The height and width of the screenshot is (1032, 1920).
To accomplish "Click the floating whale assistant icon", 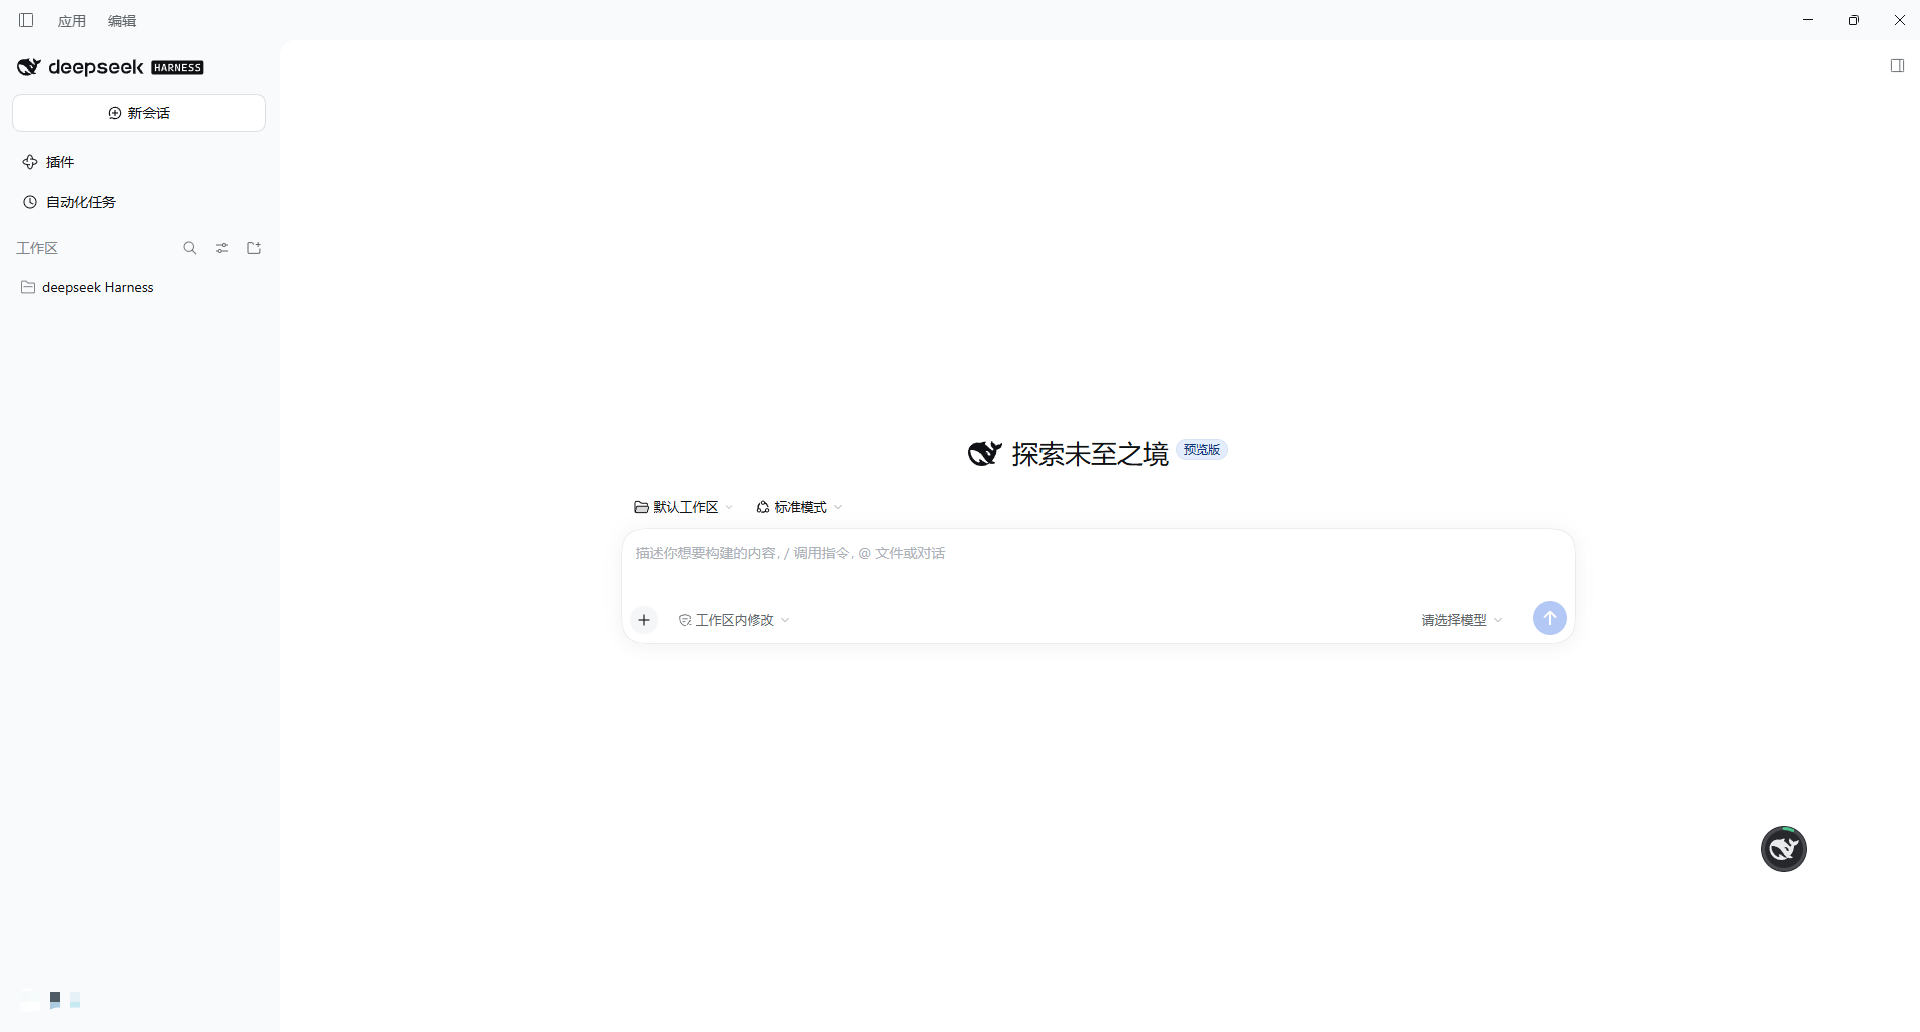I will (x=1784, y=849).
